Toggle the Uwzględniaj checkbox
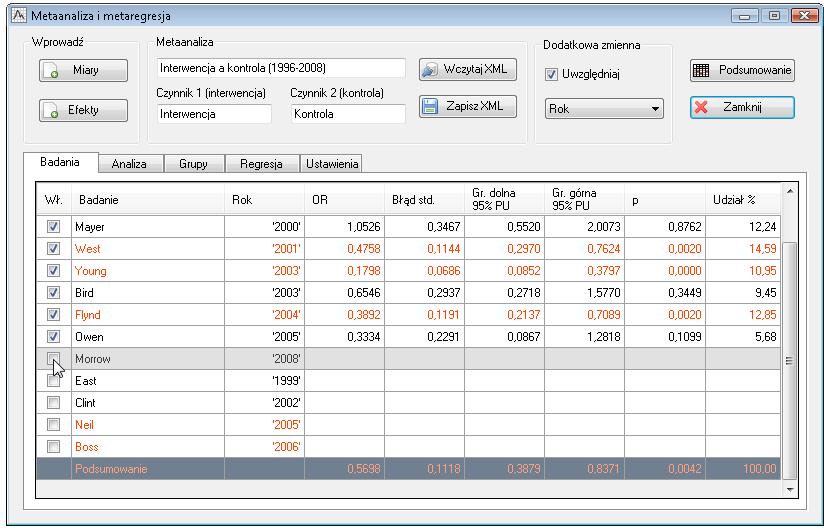Screen dimensions: 824x532 point(551,75)
